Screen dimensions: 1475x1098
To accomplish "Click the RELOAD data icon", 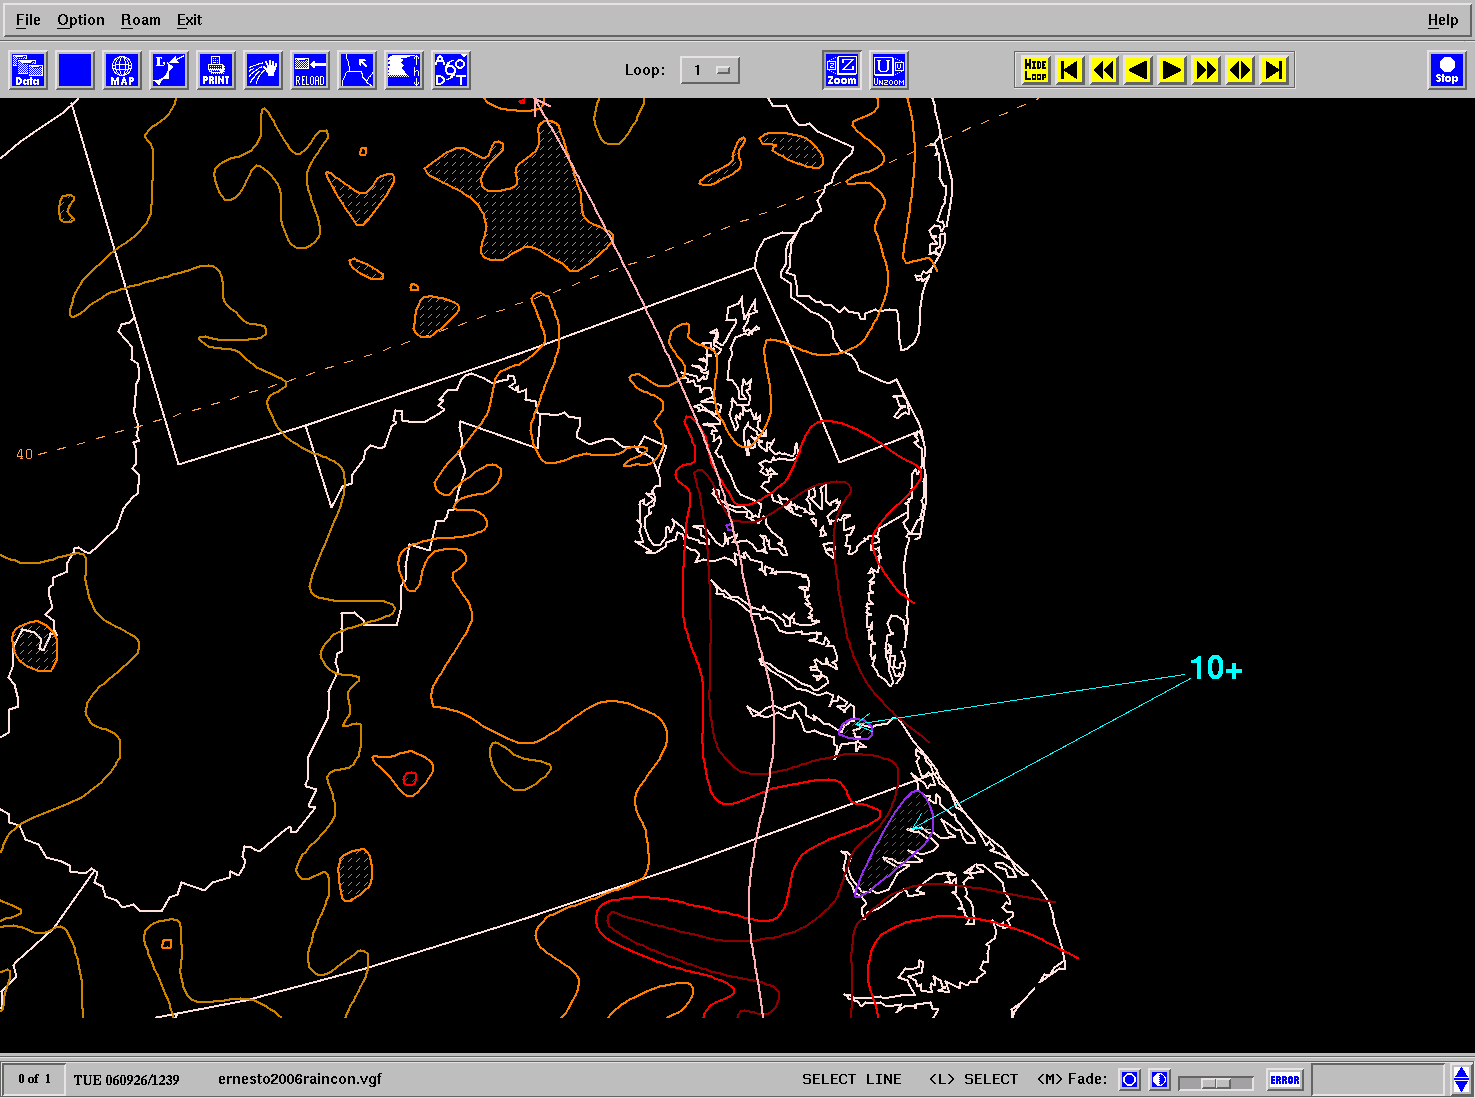I will pos(310,70).
